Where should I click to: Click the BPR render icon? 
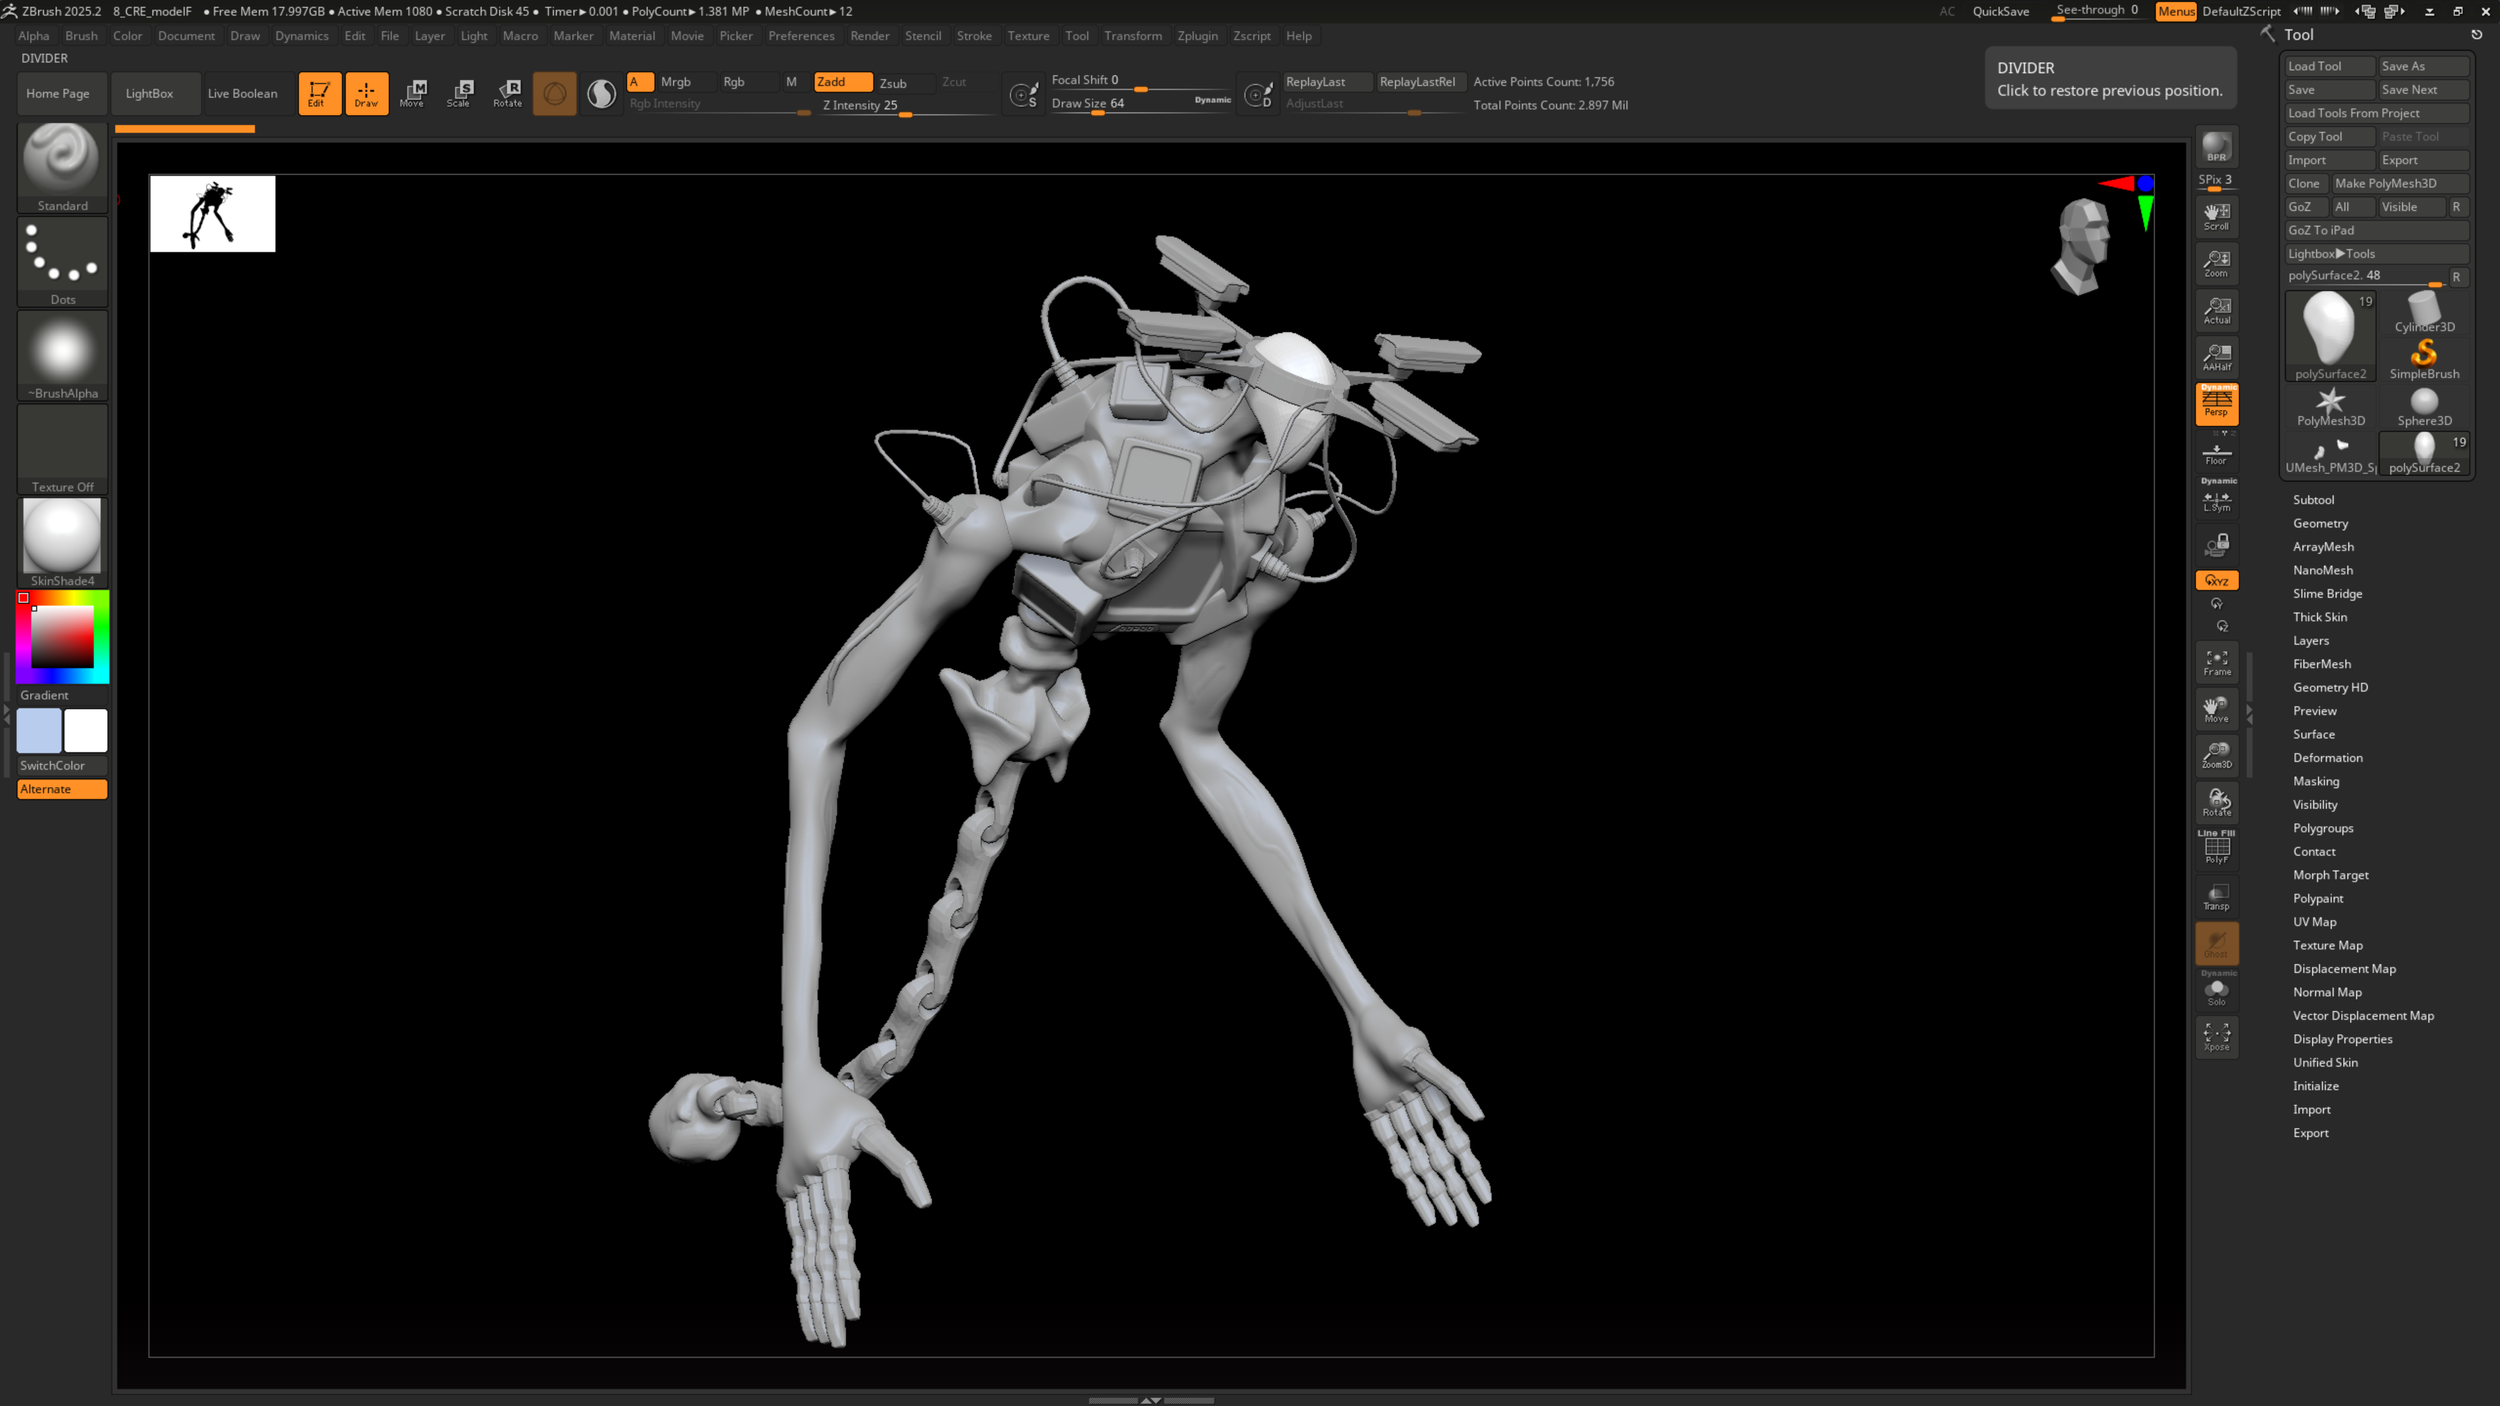click(x=2216, y=148)
